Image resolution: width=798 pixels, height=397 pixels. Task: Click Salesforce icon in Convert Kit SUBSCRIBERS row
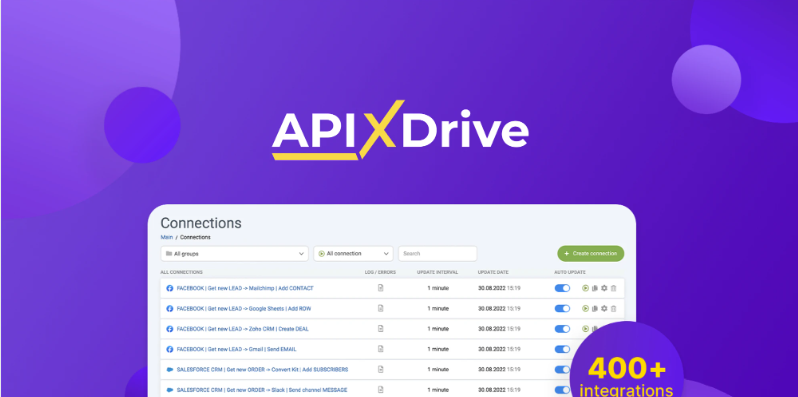click(170, 370)
